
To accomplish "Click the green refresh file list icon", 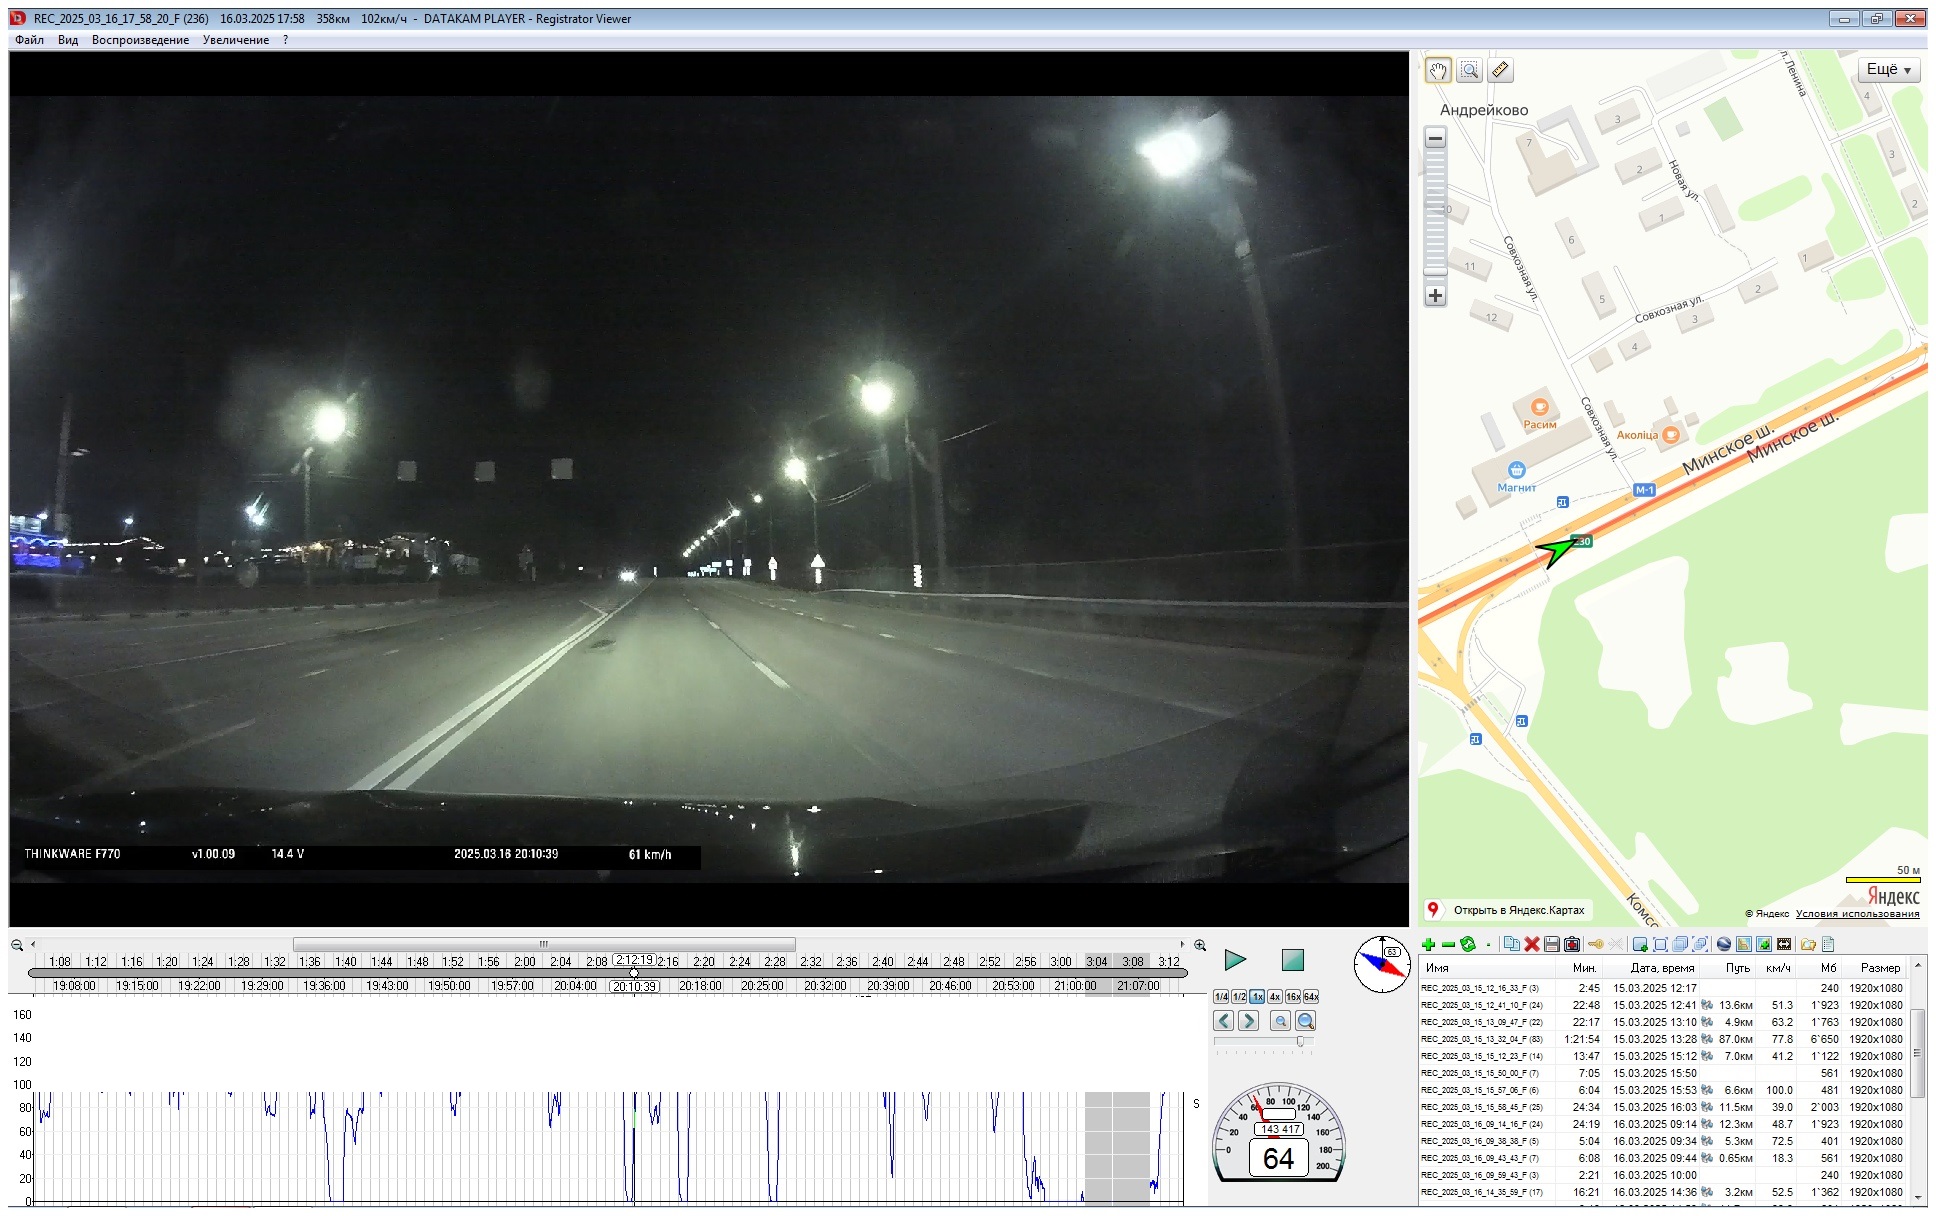I will coord(1468,944).
